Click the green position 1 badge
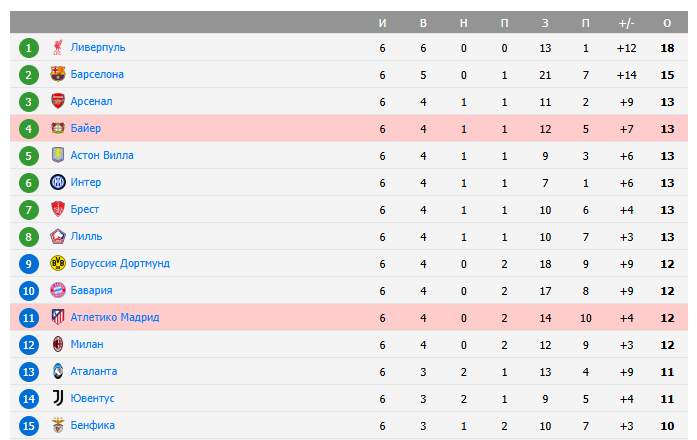 pos(29,47)
